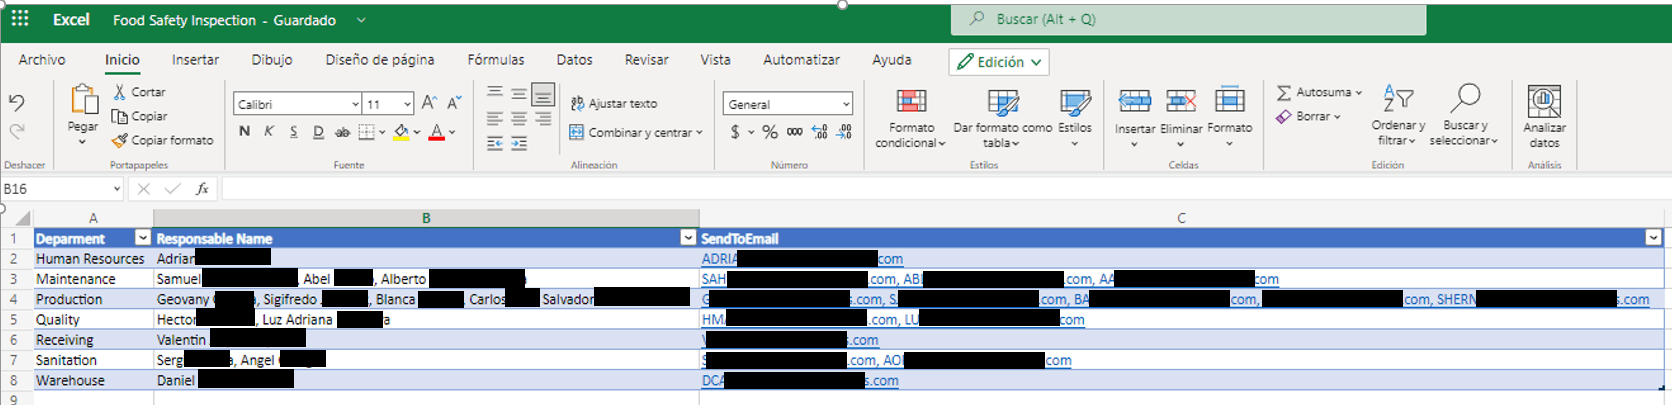Open the Responsable Name filter dropdown

click(x=688, y=238)
